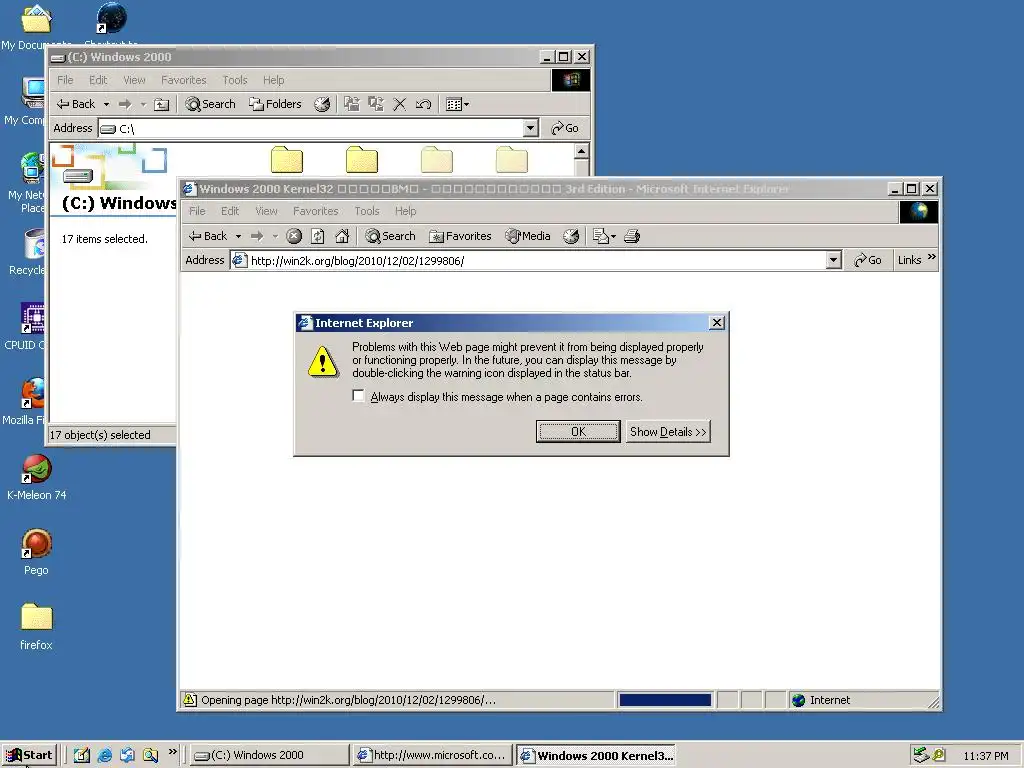
Task: Open Edit menu in C: Windows 2000 window
Action: point(98,80)
